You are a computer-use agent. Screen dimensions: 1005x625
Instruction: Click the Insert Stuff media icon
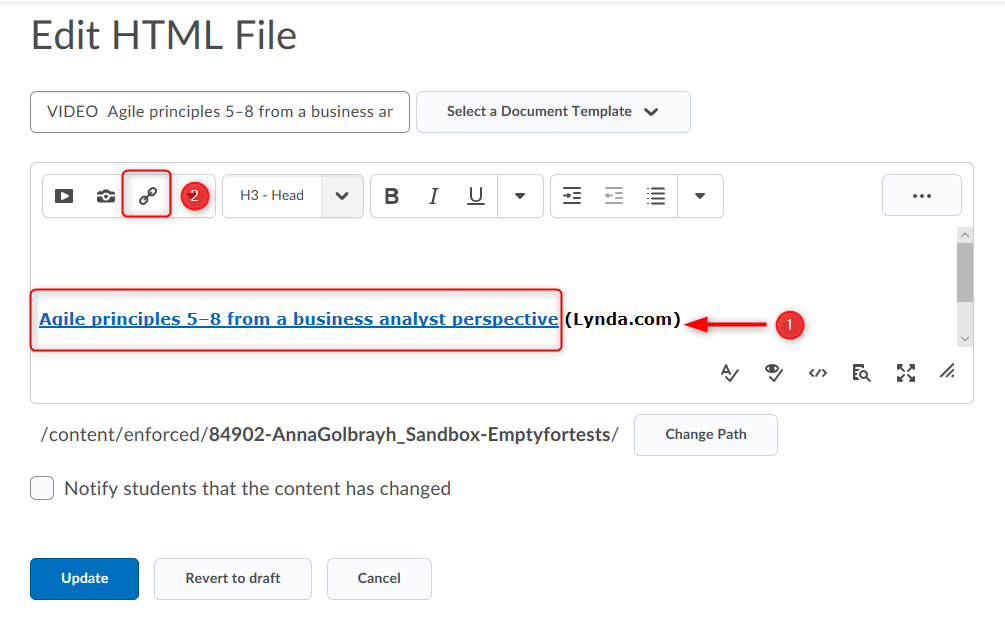pyautogui.click(x=64, y=196)
